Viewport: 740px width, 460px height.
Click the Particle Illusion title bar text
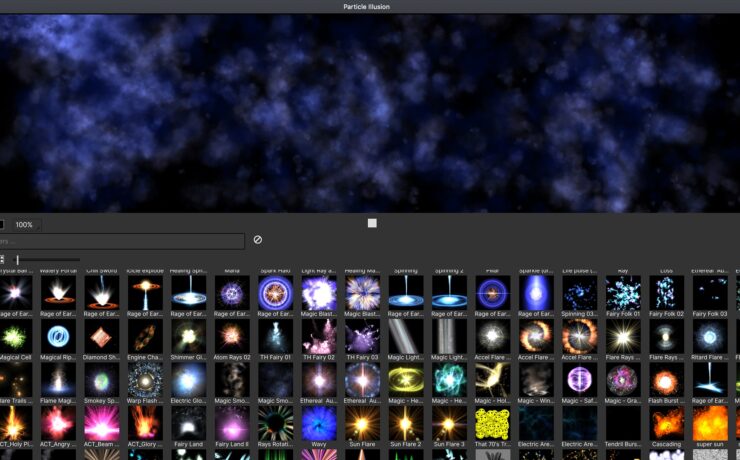pyautogui.click(x=367, y=7)
